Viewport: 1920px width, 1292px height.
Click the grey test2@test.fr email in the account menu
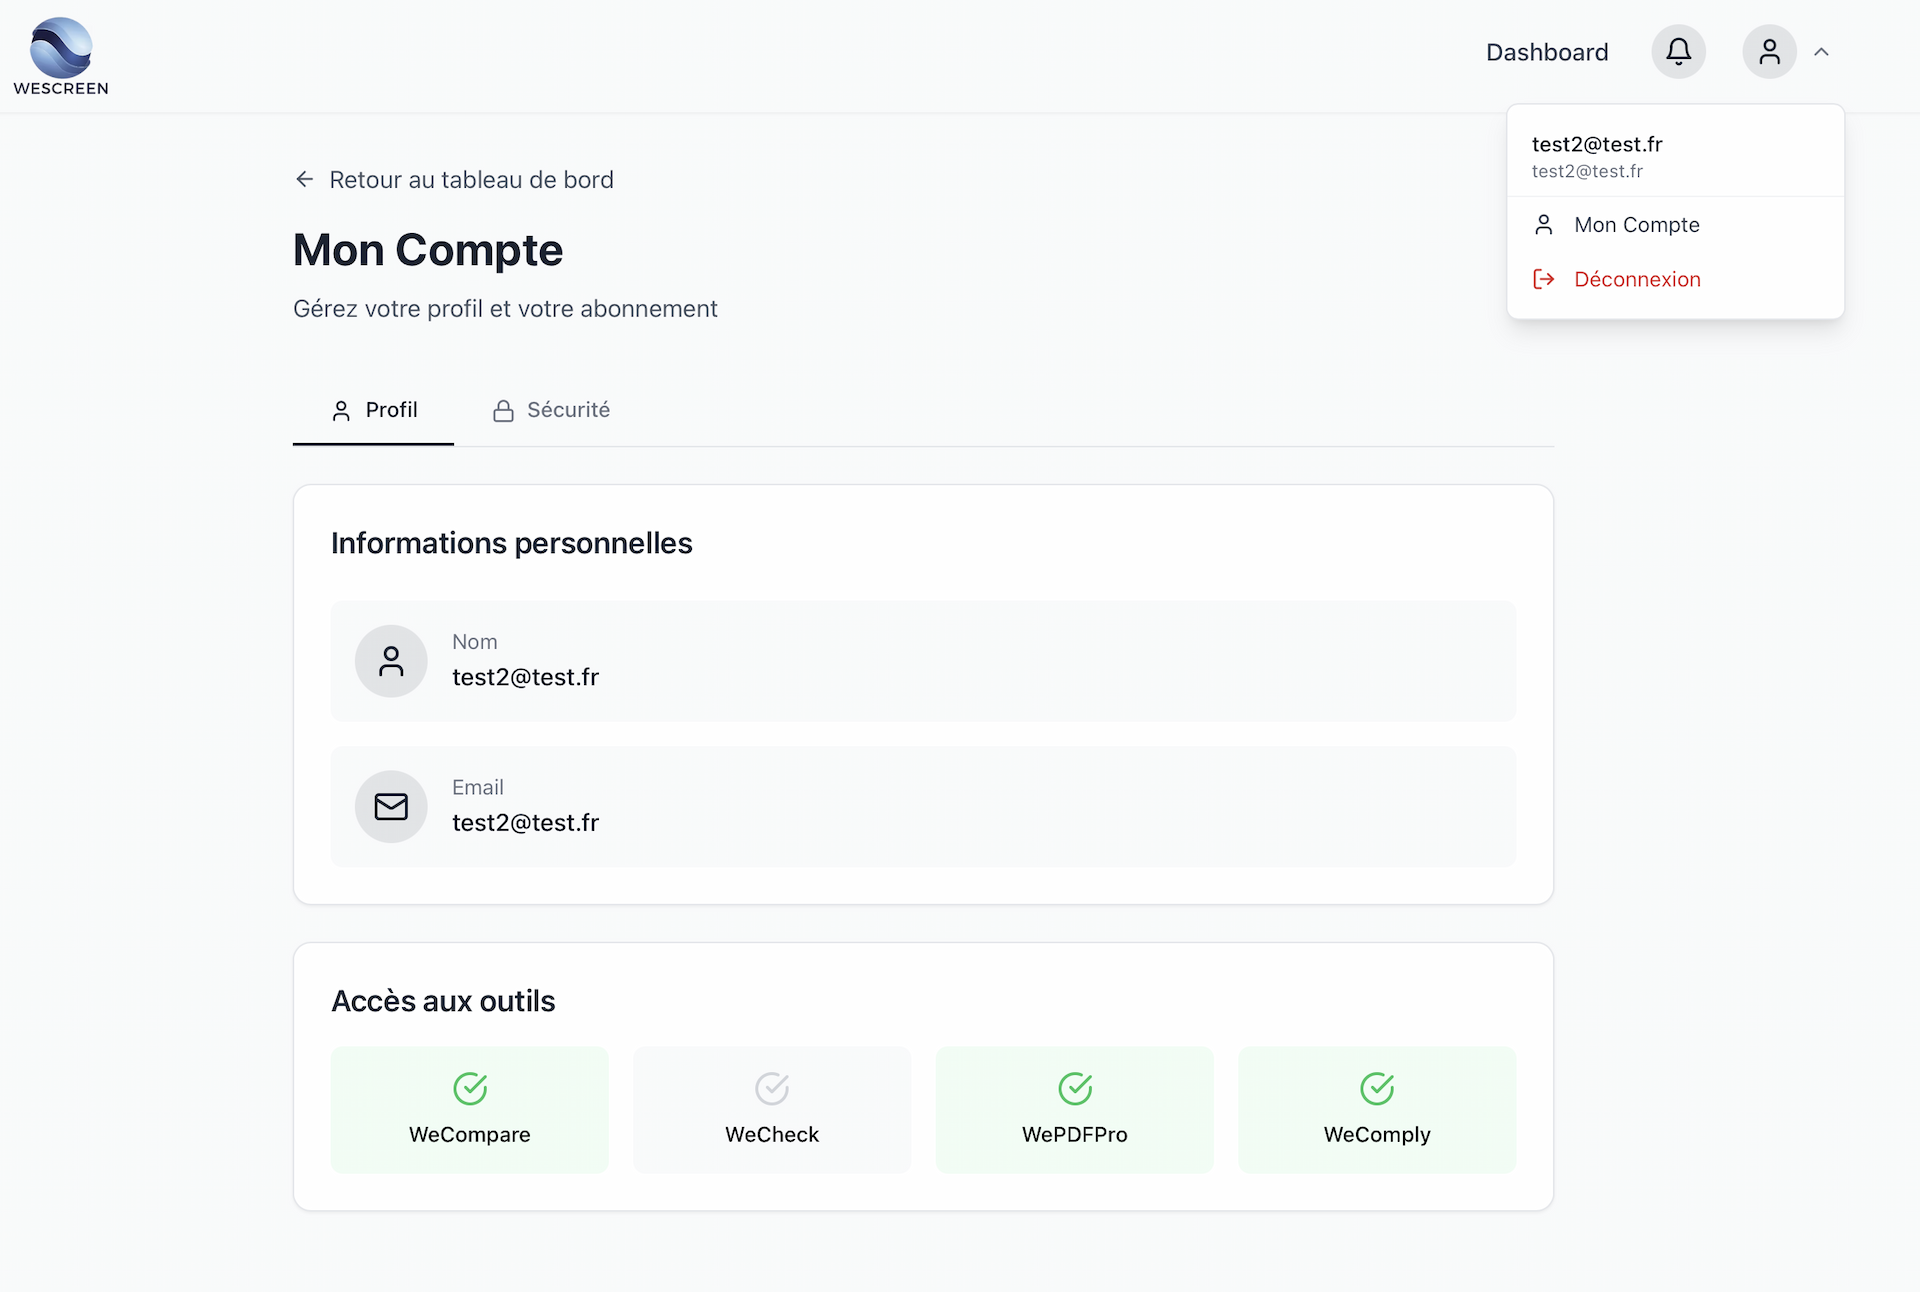click(1587, 171)
